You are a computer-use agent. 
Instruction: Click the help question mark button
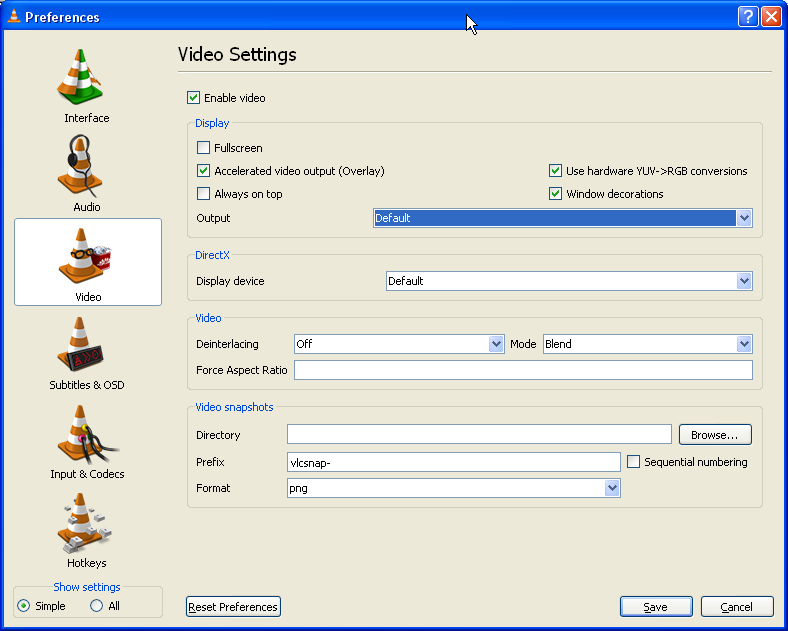(748, 17)
